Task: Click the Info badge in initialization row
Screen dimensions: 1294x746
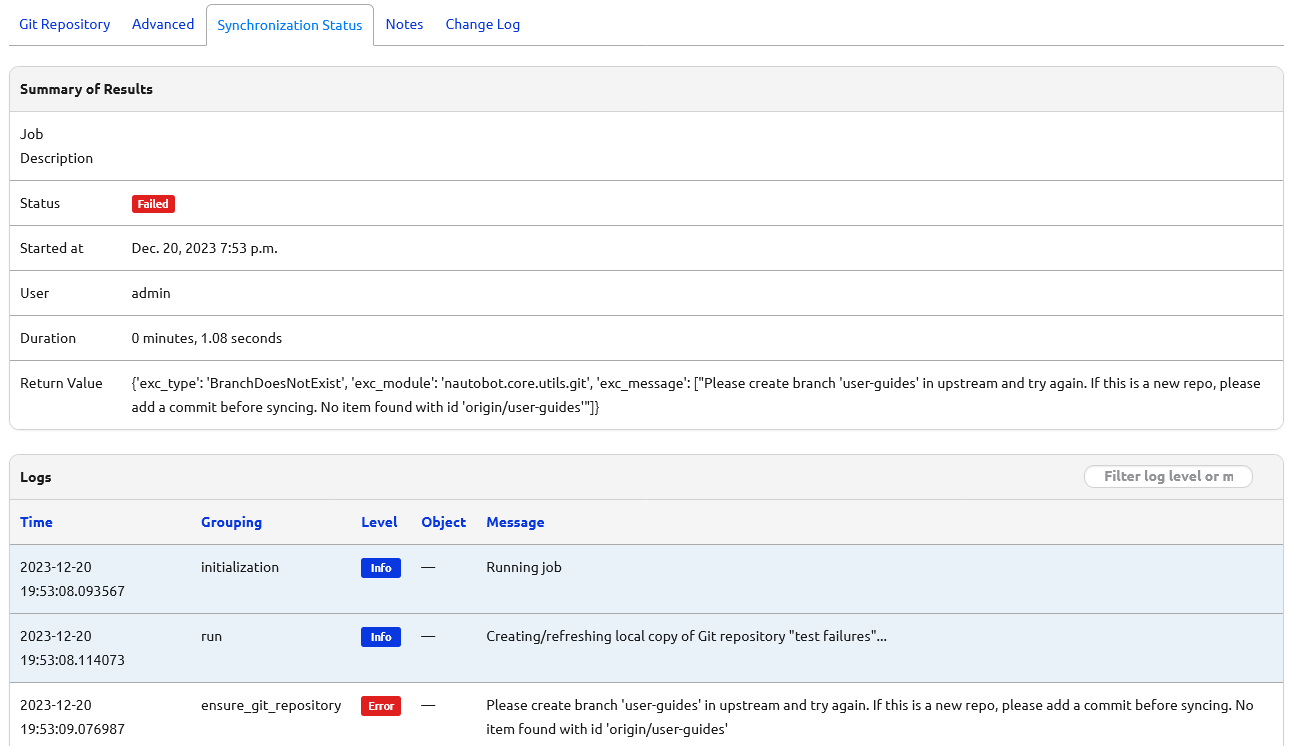Action: tap(380, 568)
